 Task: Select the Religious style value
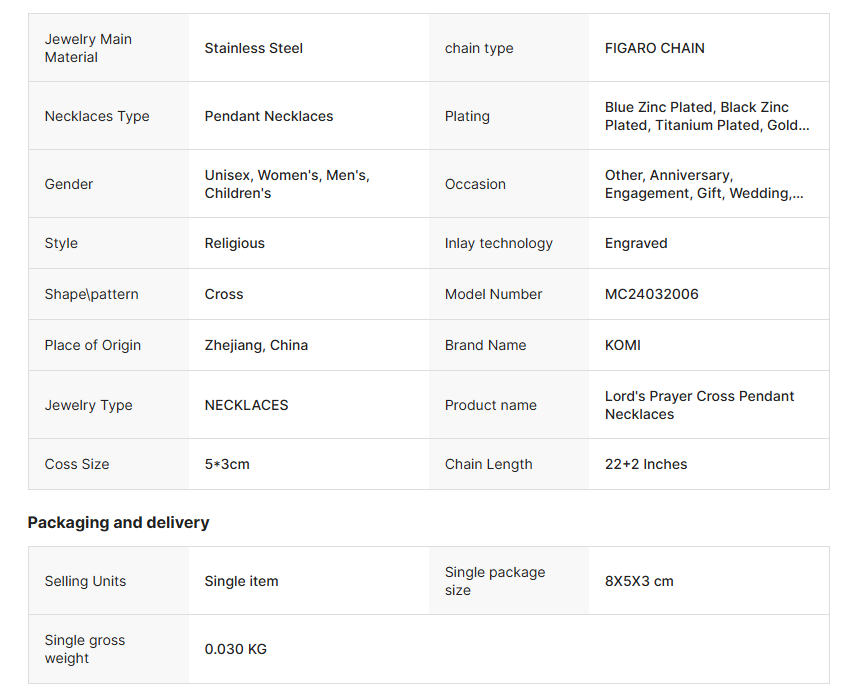234,243
